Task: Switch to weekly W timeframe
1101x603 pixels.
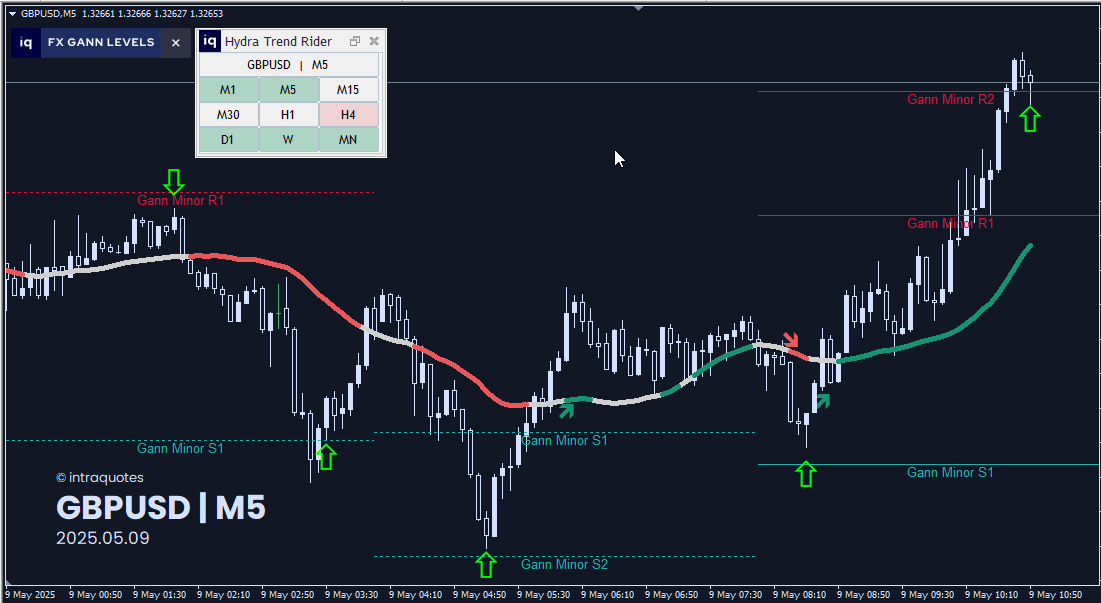Action: (288, 140)
